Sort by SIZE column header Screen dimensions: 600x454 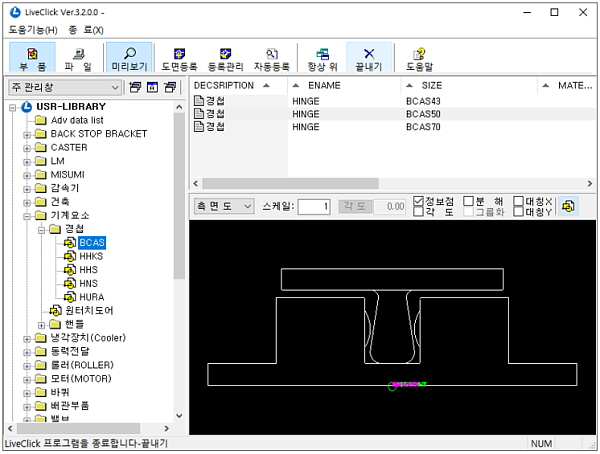tap(469, 85)
